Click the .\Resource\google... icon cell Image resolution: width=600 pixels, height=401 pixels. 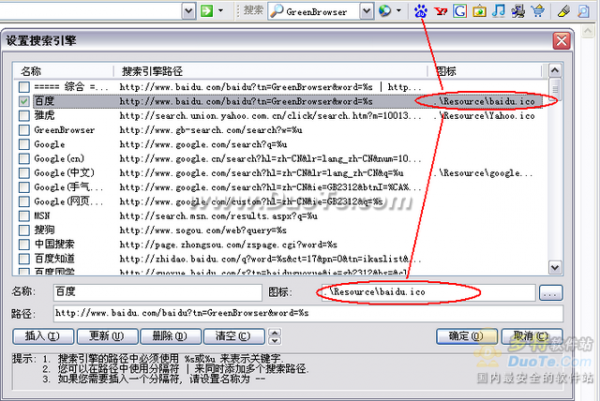pyautogui.click(x=483, y=173)
